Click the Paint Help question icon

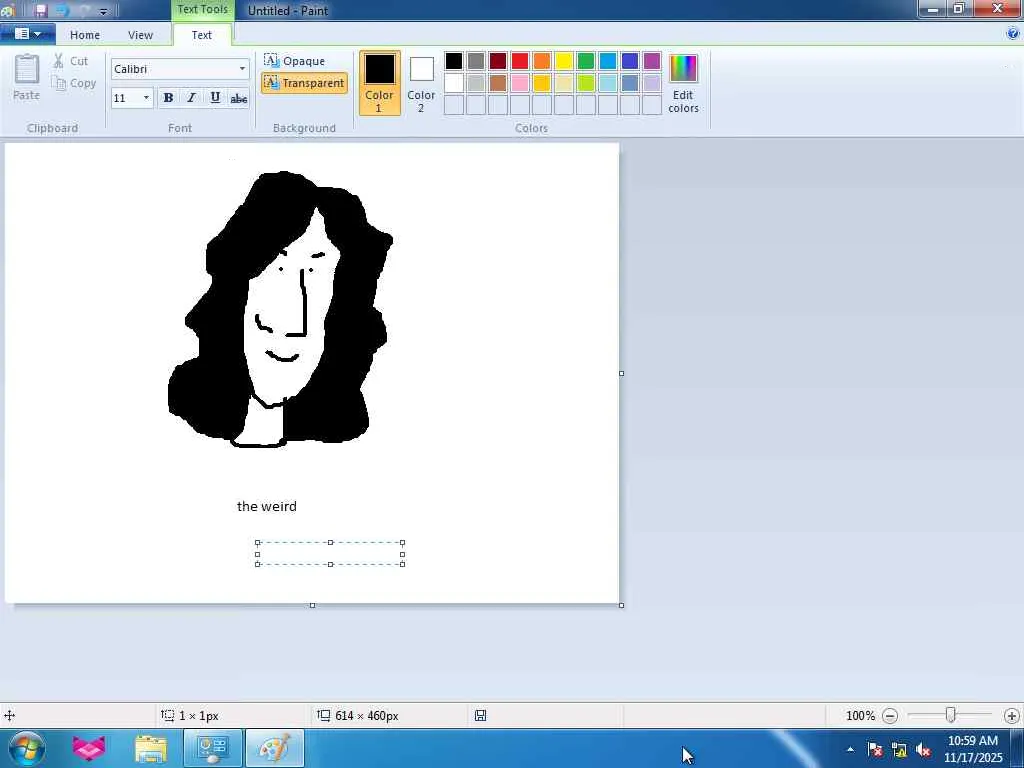pos(1013,34)
